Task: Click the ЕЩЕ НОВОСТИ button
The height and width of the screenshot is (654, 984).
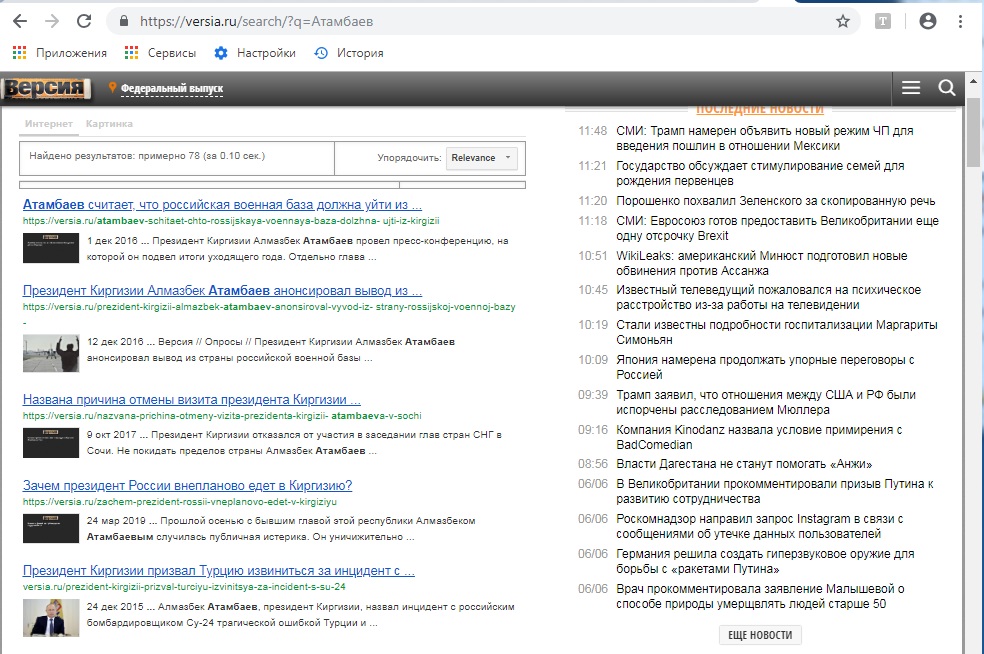Action: point(759,635)
